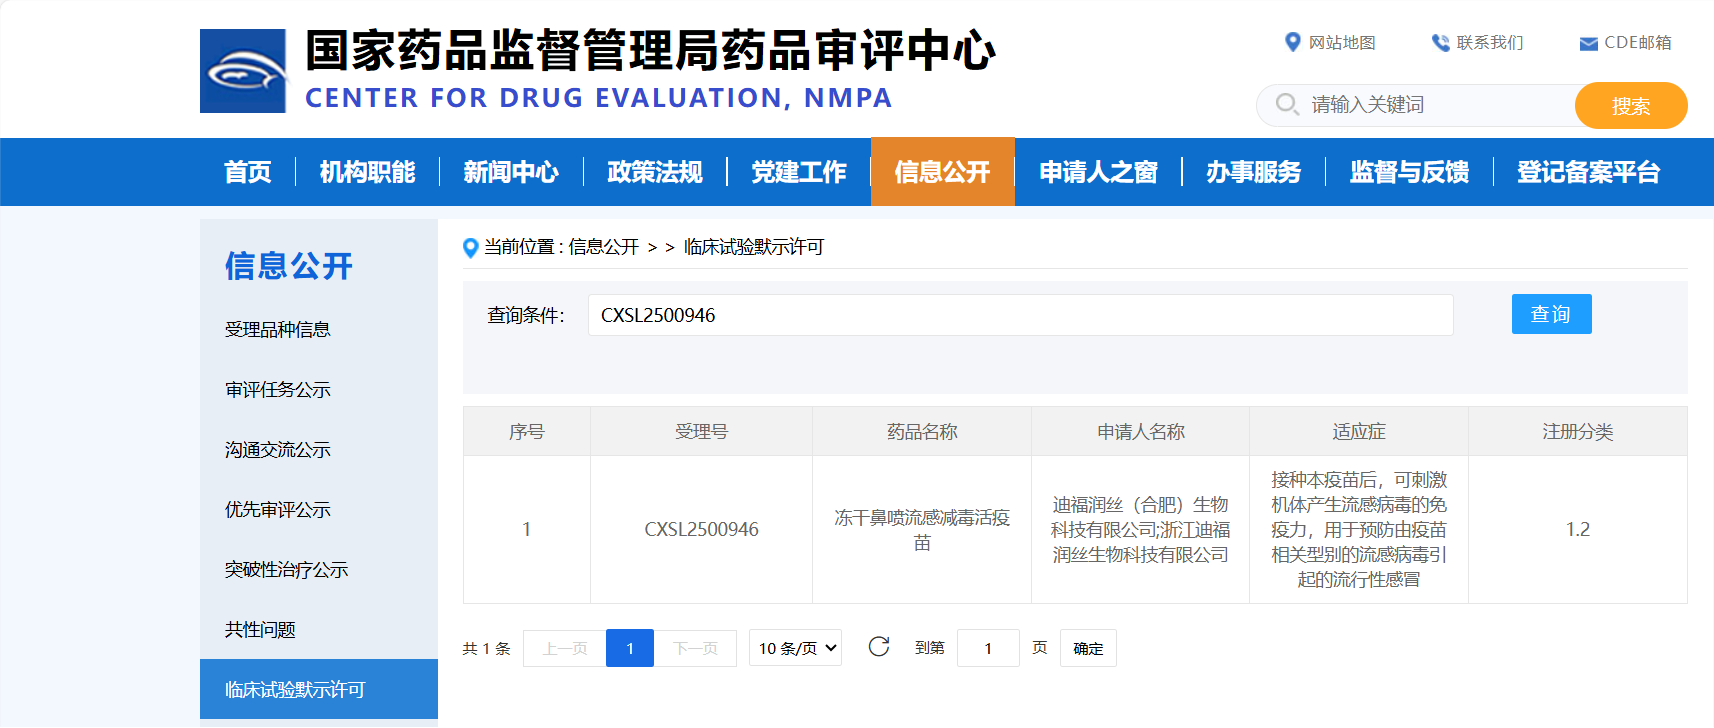Go to 申请人之窗 in main menu
This screenshot has width=1714, height=728.
[x=1098, y=172]
